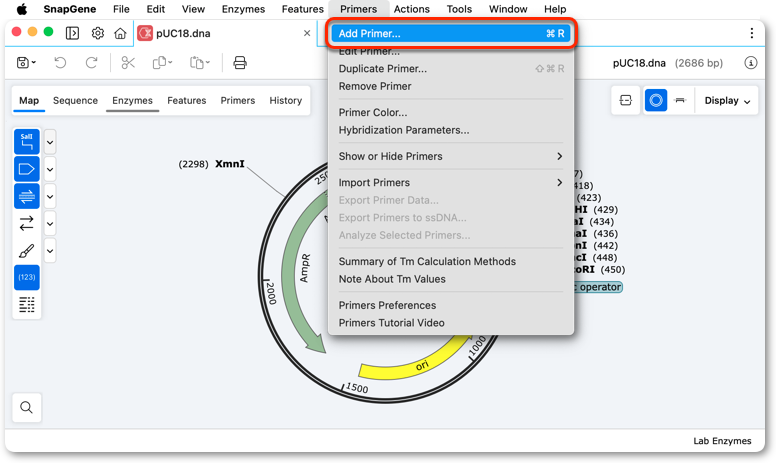Click the fit-to-window map icon

click(626, 100)
